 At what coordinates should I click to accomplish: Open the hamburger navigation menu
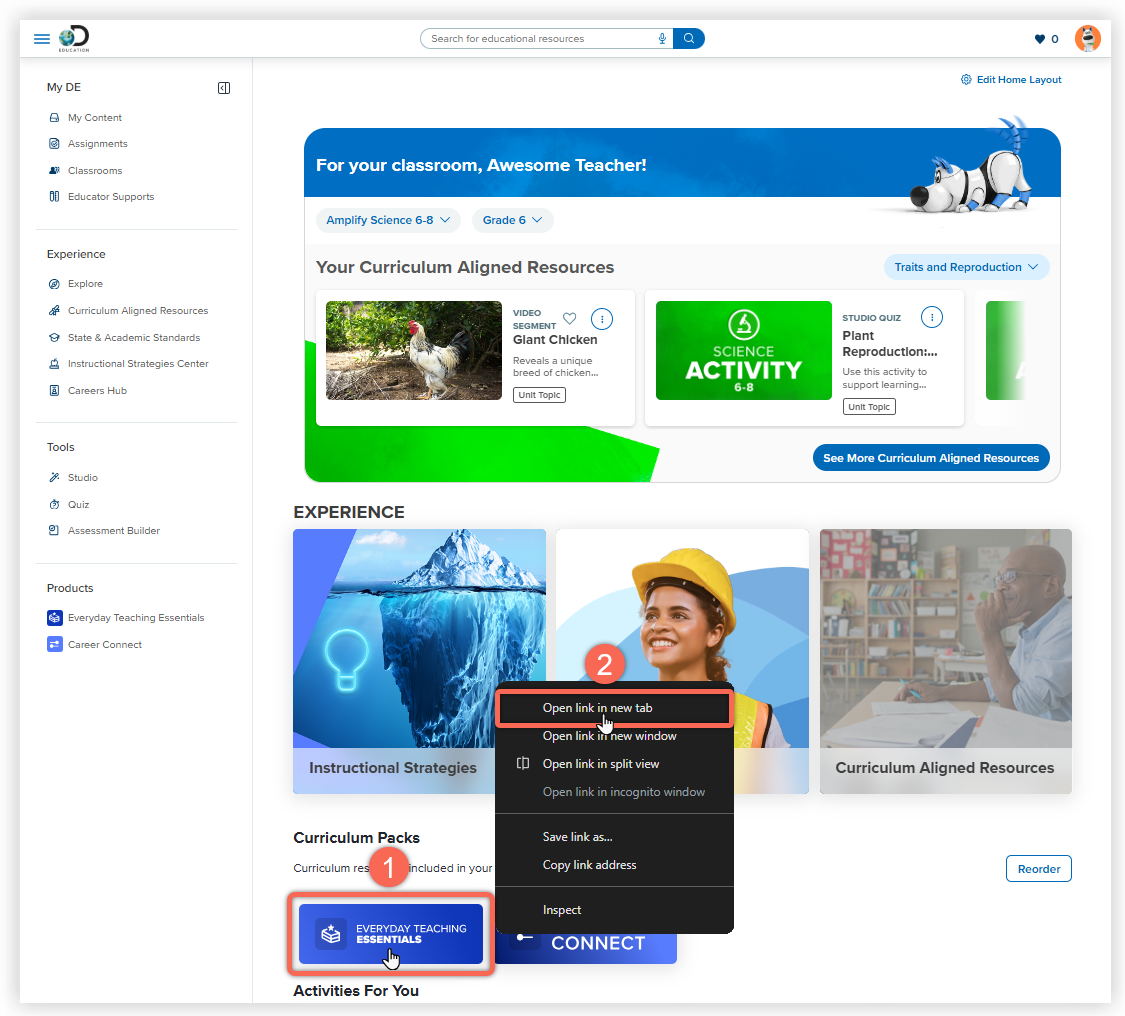pos(42,39)
